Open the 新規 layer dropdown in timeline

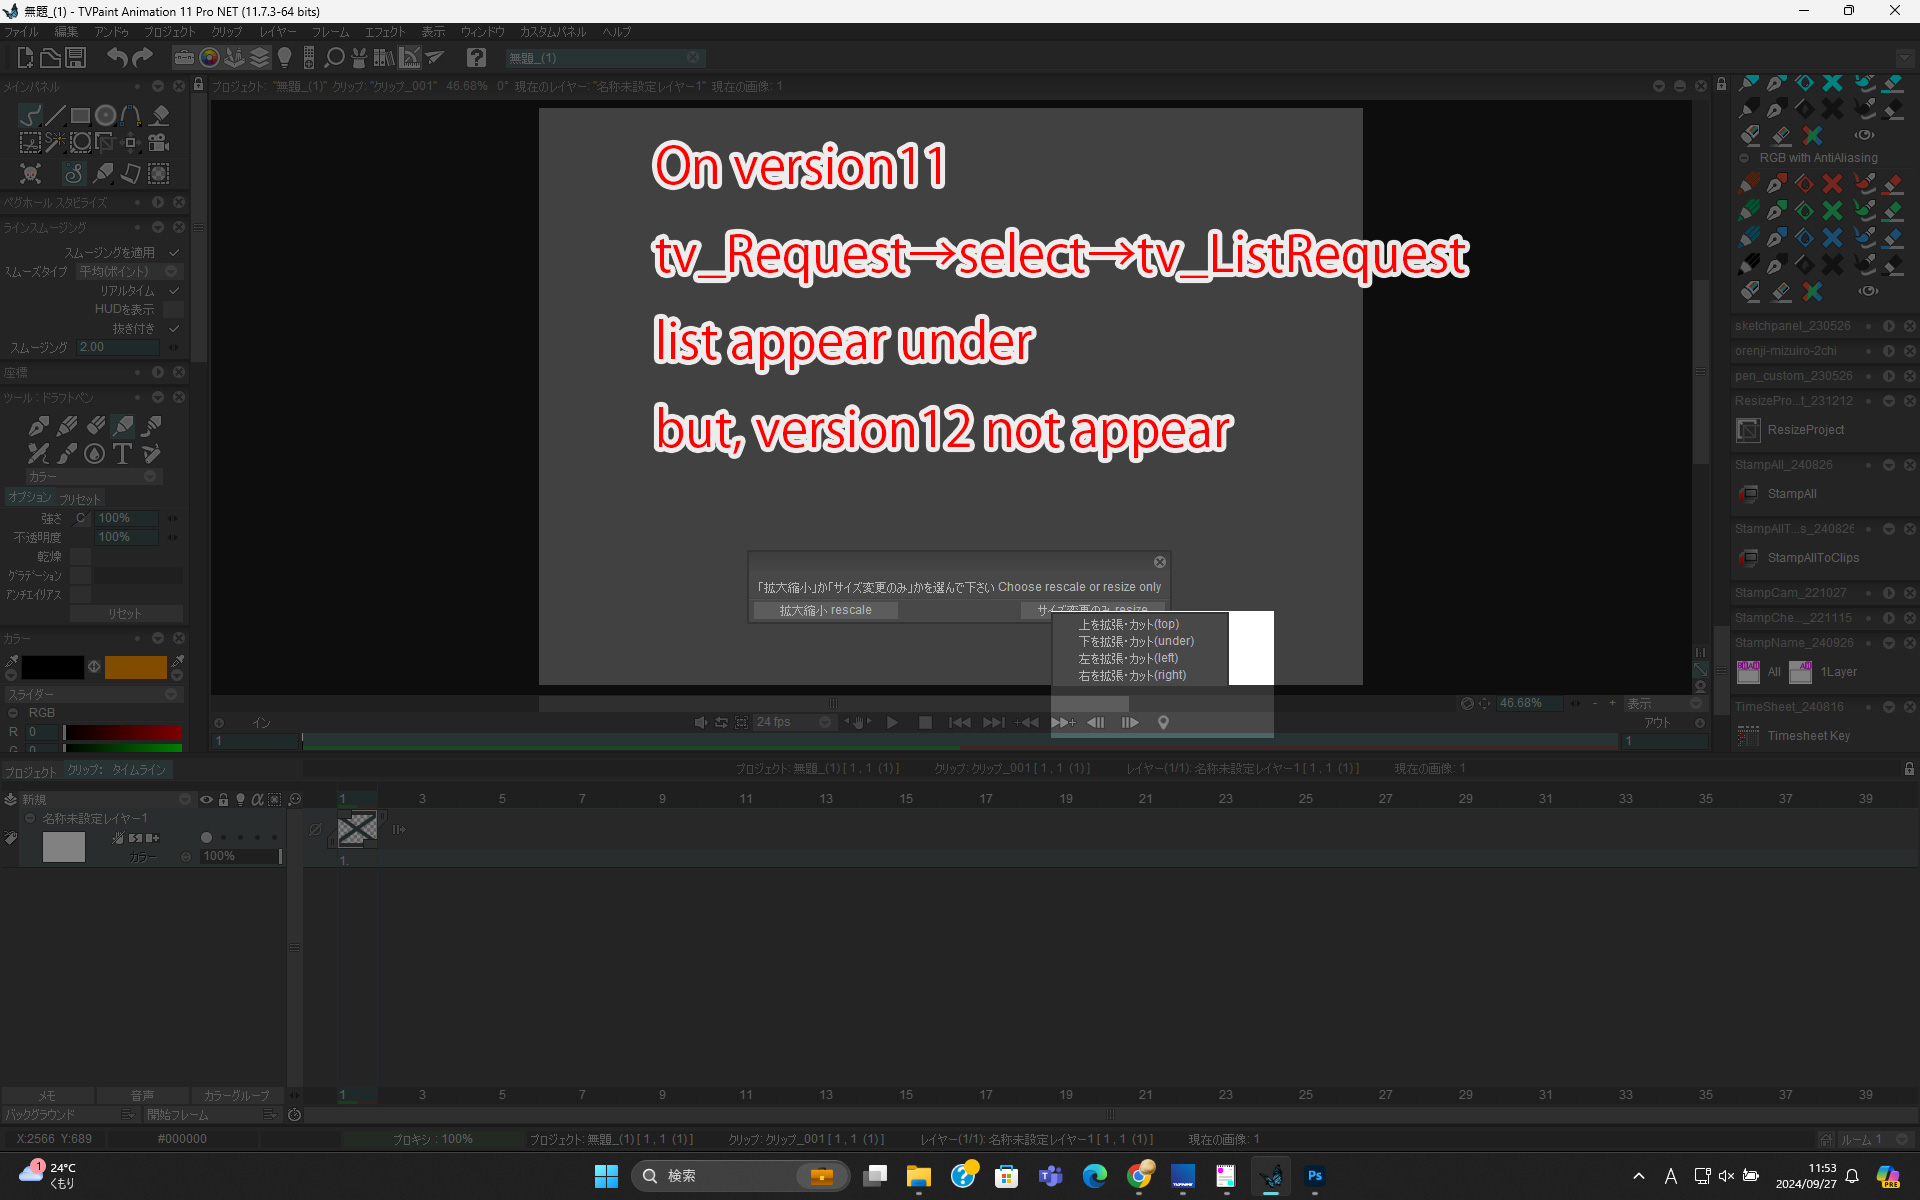[x=106, y=800]
